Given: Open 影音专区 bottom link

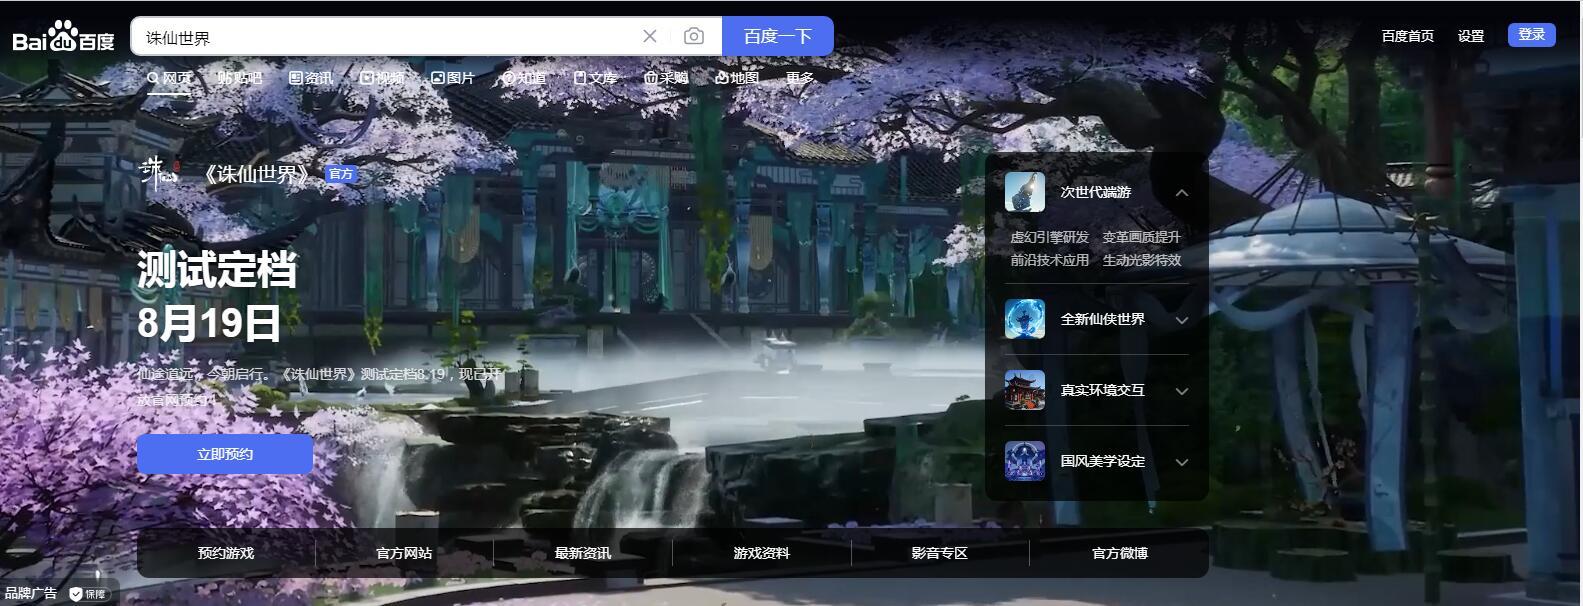Looking at the screenshot, I should [x=940, y=553].
